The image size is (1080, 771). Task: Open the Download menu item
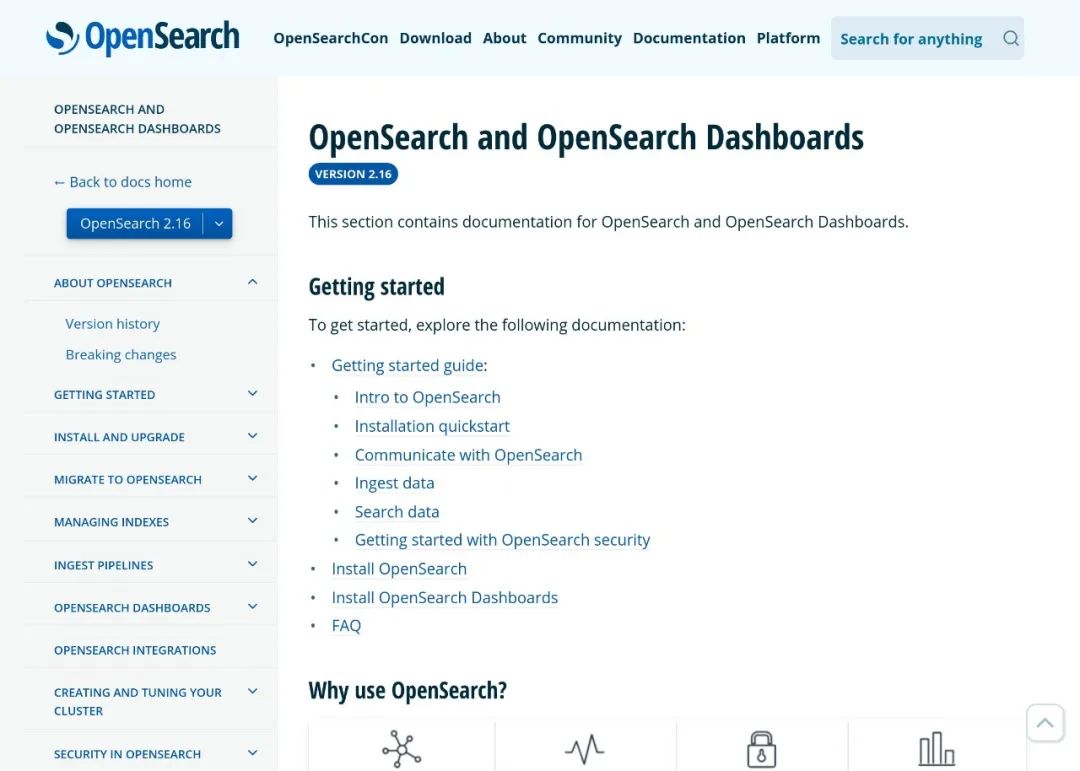pos(435,39)
